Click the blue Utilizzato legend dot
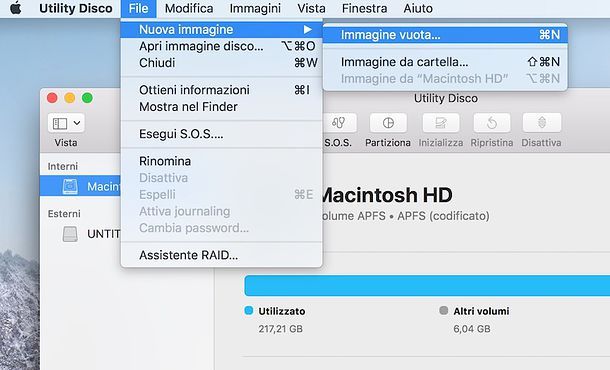 (x=249, y=310)
